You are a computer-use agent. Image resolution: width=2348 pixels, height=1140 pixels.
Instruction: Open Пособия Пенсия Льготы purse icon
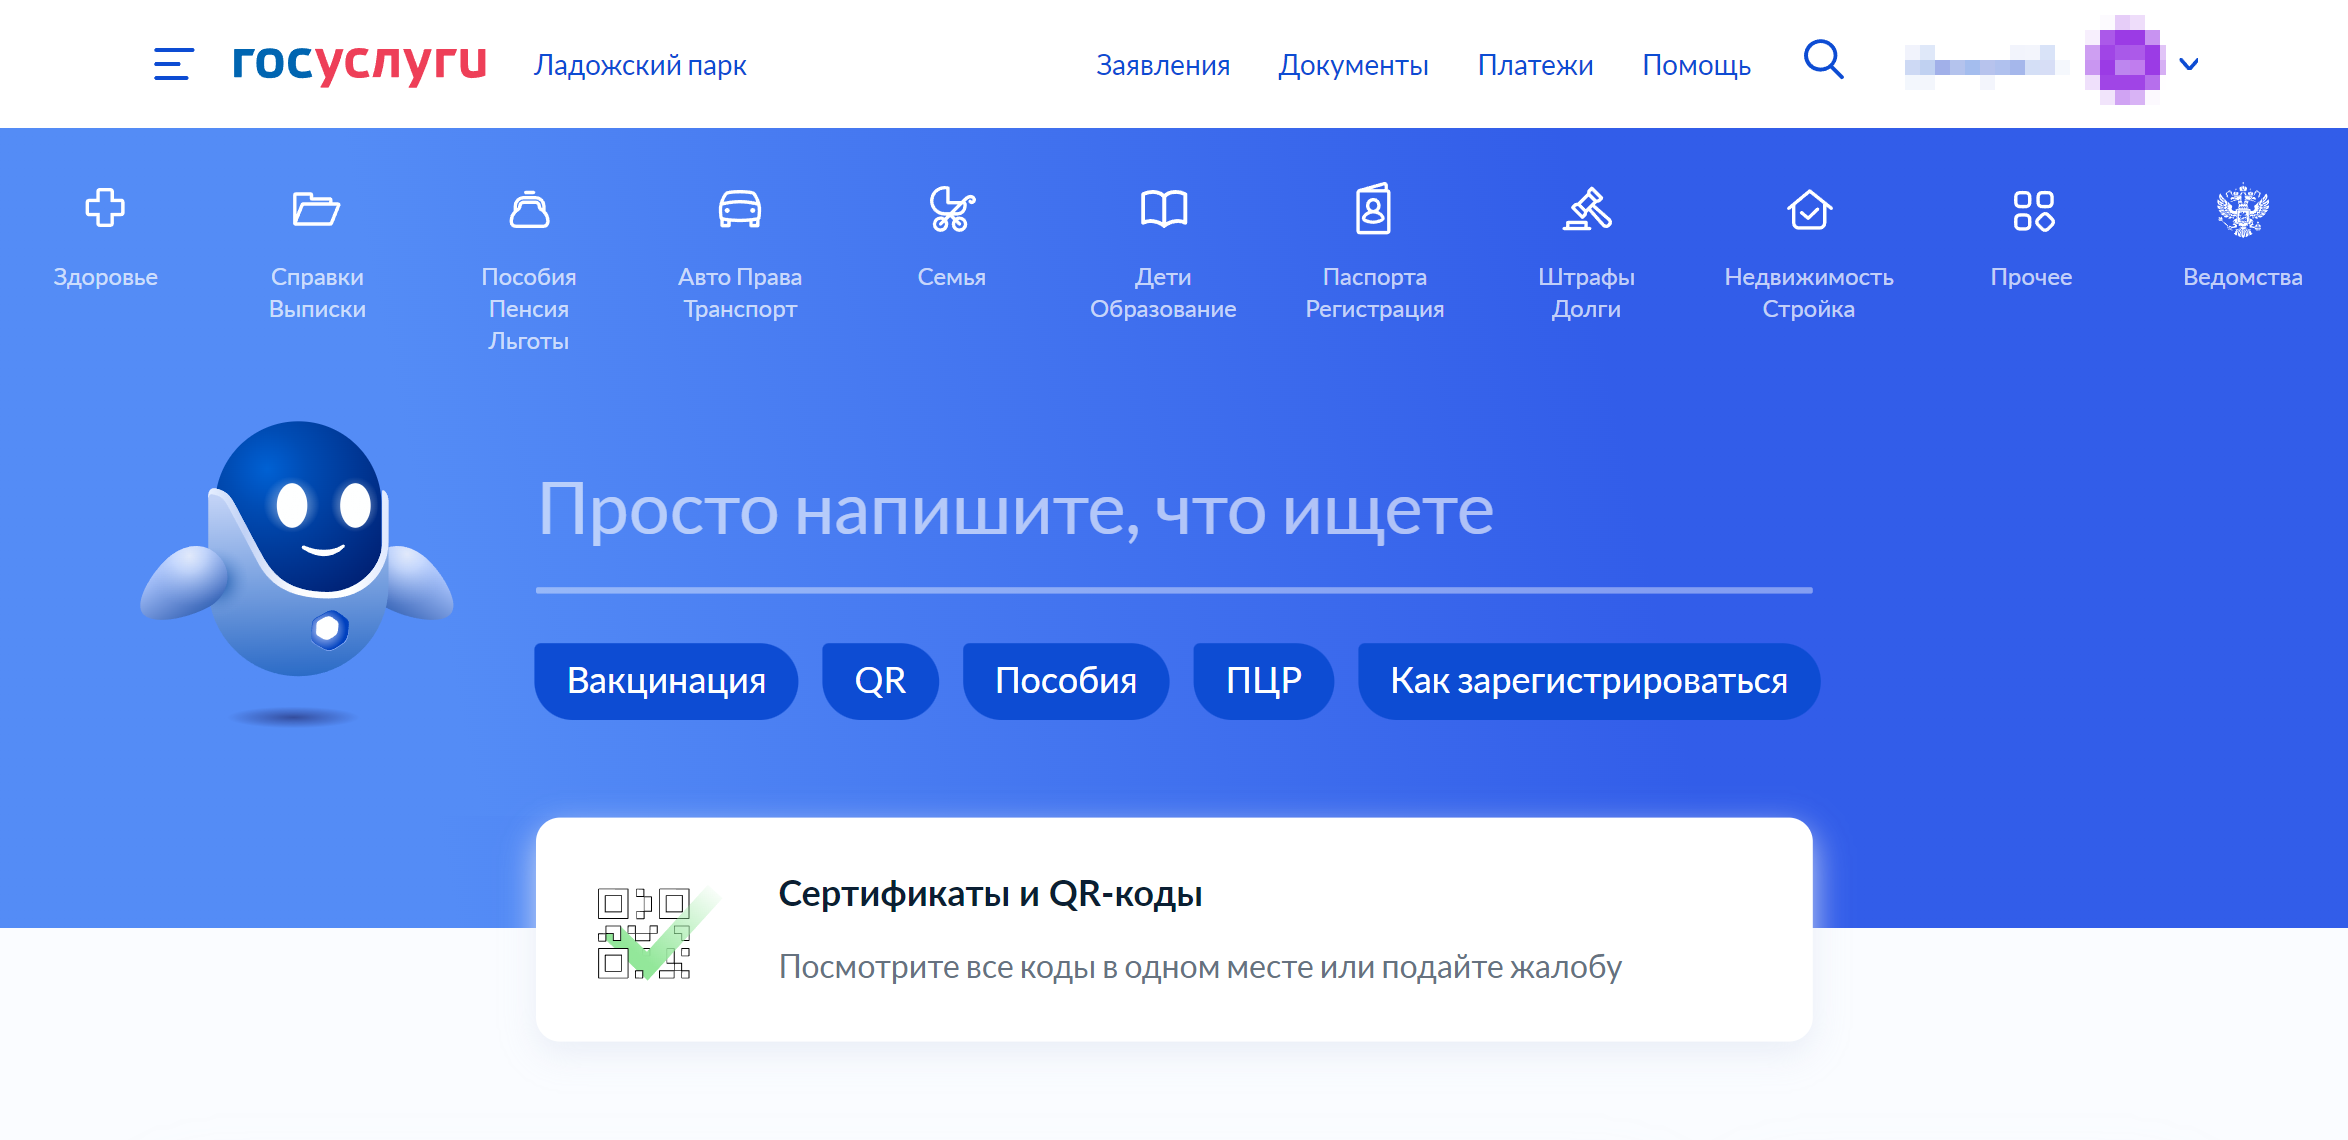(x=529, y=208)
